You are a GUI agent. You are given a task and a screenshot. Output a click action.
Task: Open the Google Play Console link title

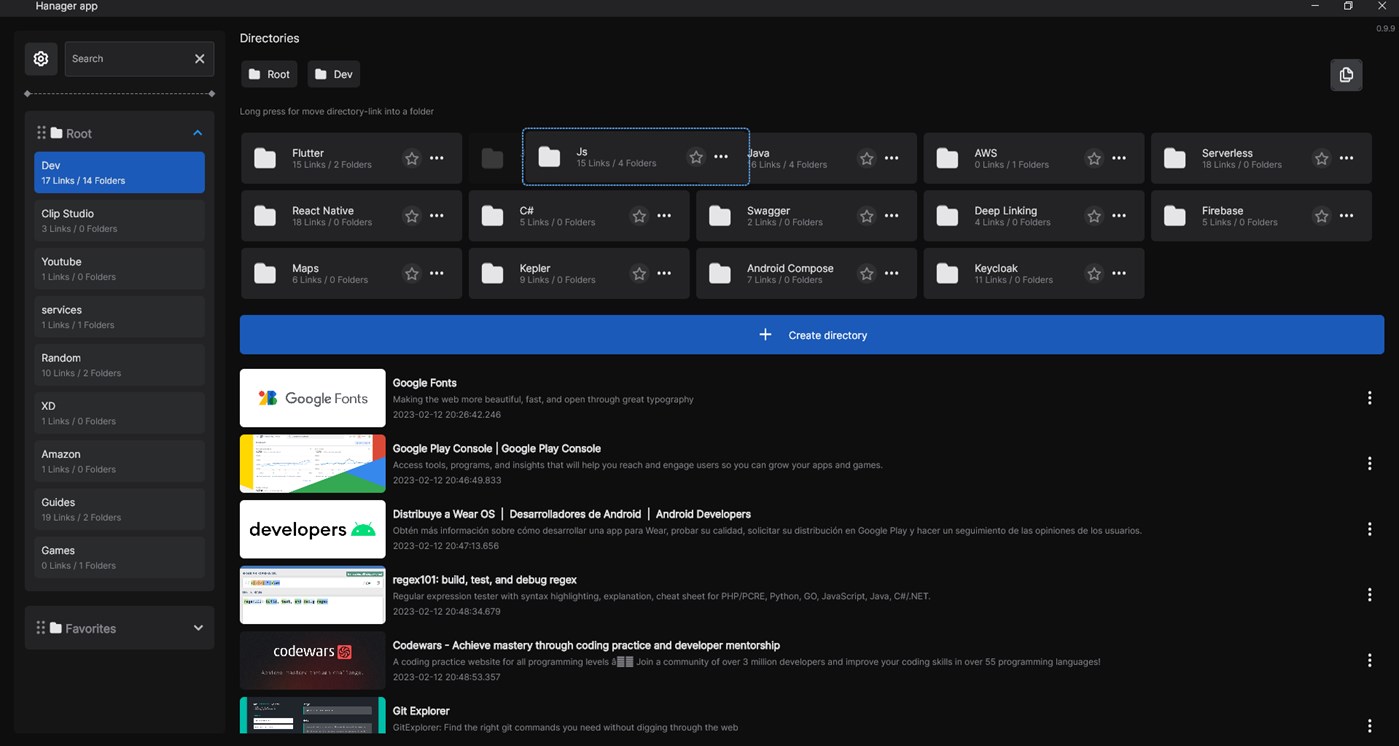pyautogui.click(x=496, y=449)
